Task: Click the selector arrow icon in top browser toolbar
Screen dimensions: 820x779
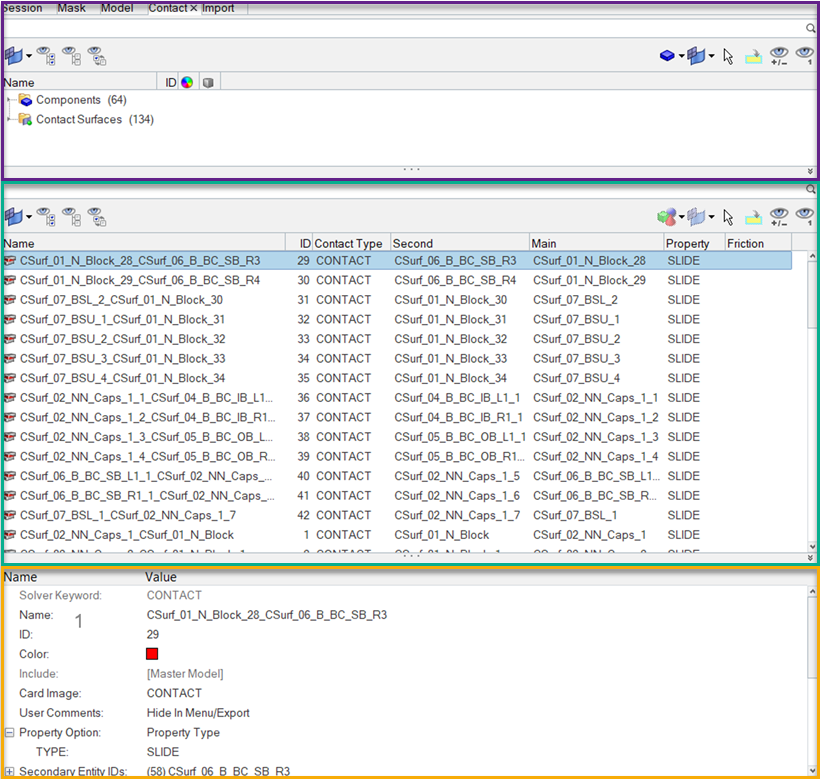Action: coord(728,56)
